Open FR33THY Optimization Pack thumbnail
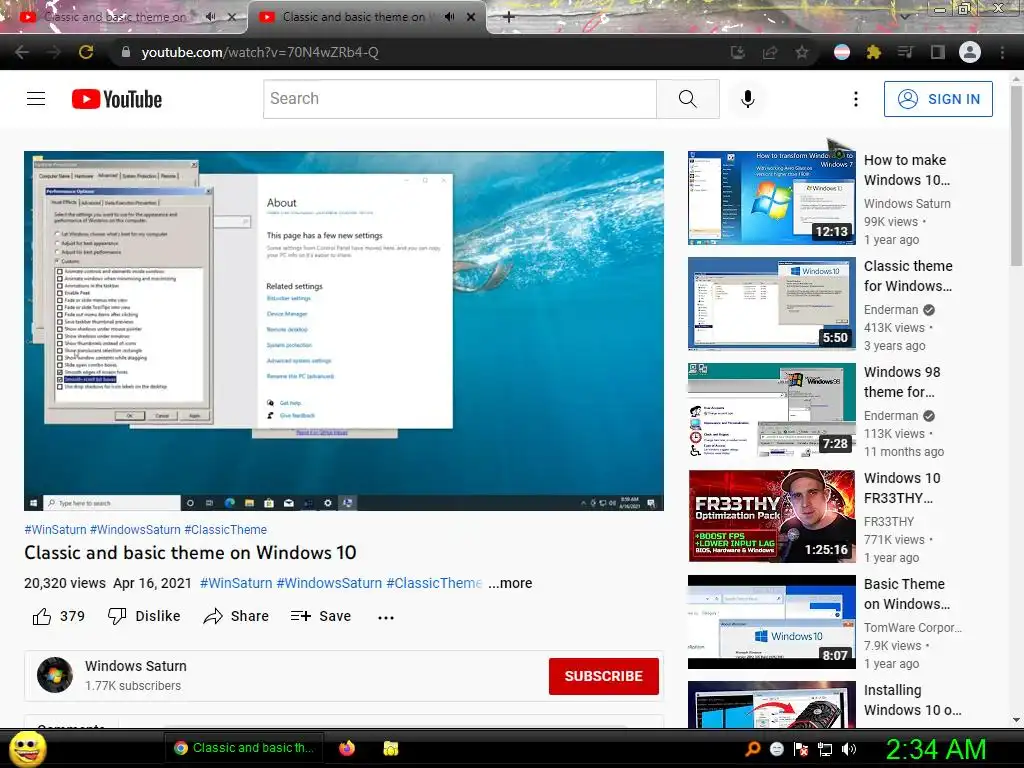This screenshot has height=768, width=1024. (x=771, y=516)
